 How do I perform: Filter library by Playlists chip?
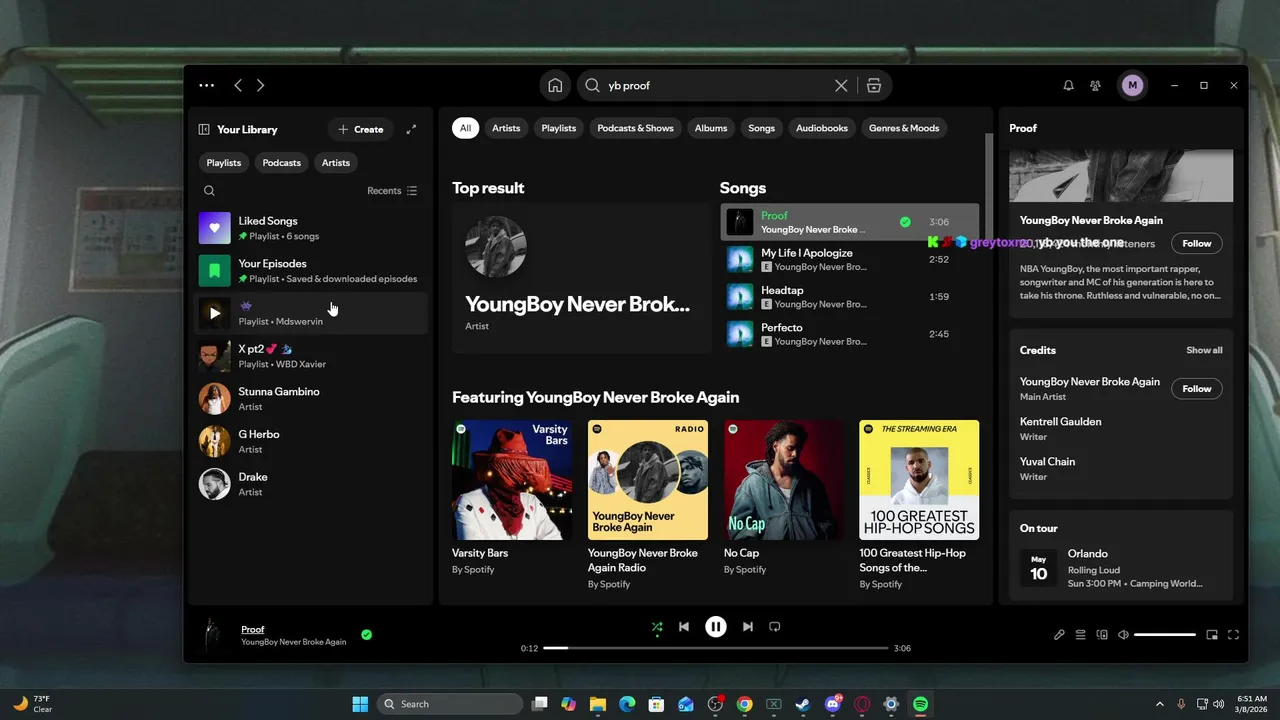pos(224,163)
